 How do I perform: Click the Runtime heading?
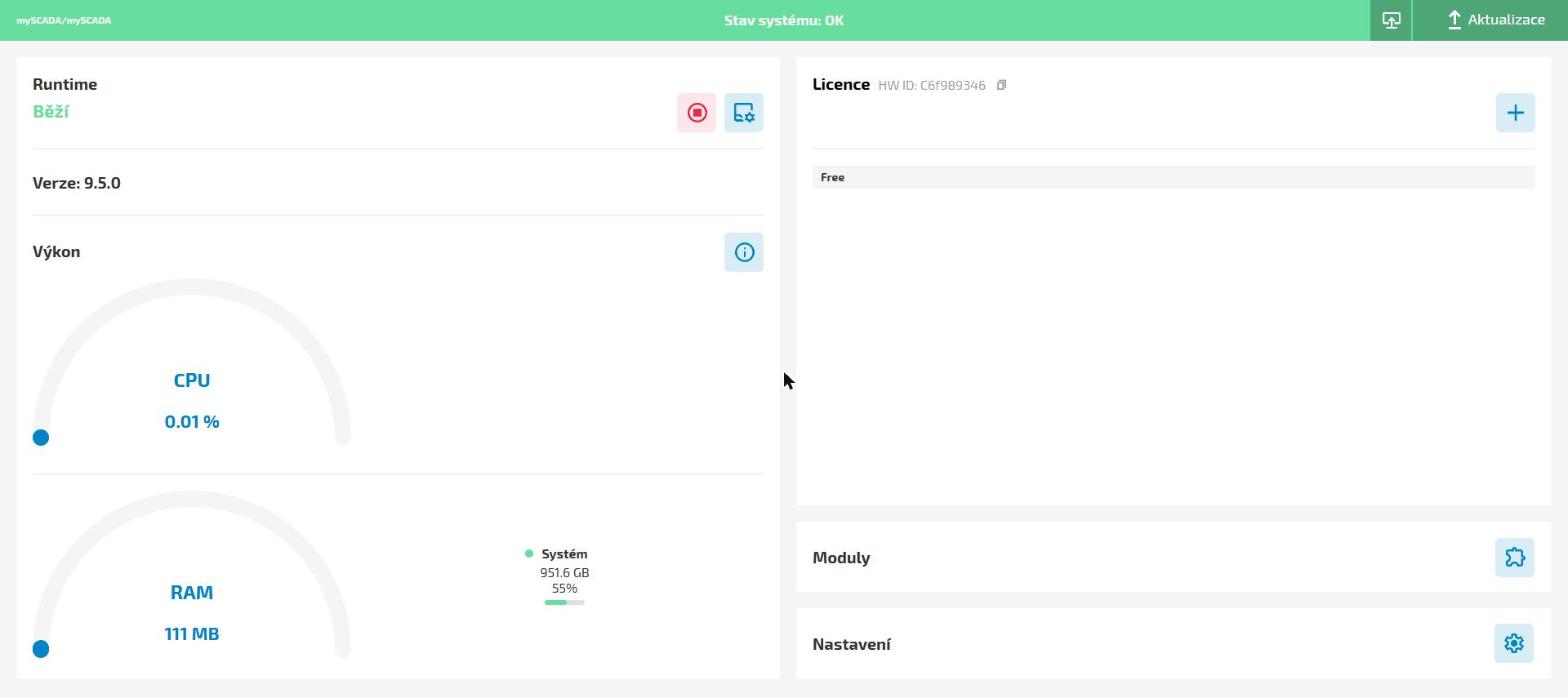[x=65, y=84]
